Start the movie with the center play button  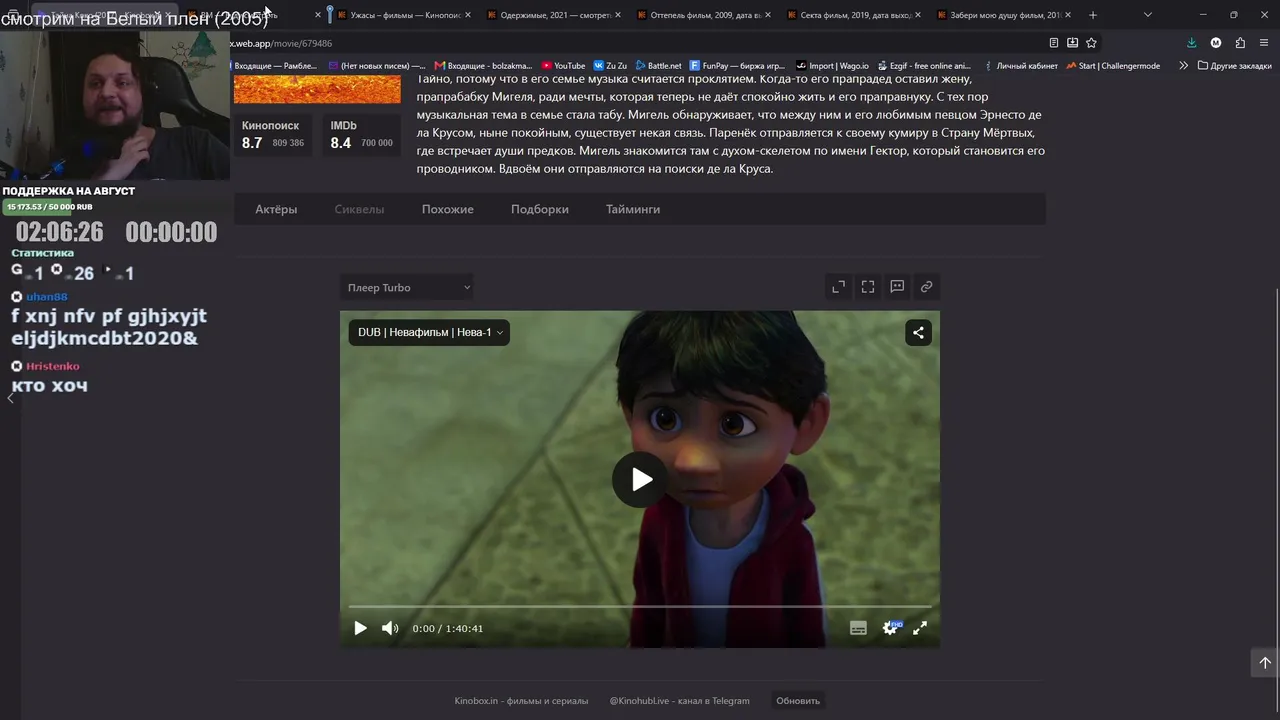click(641, 480)
